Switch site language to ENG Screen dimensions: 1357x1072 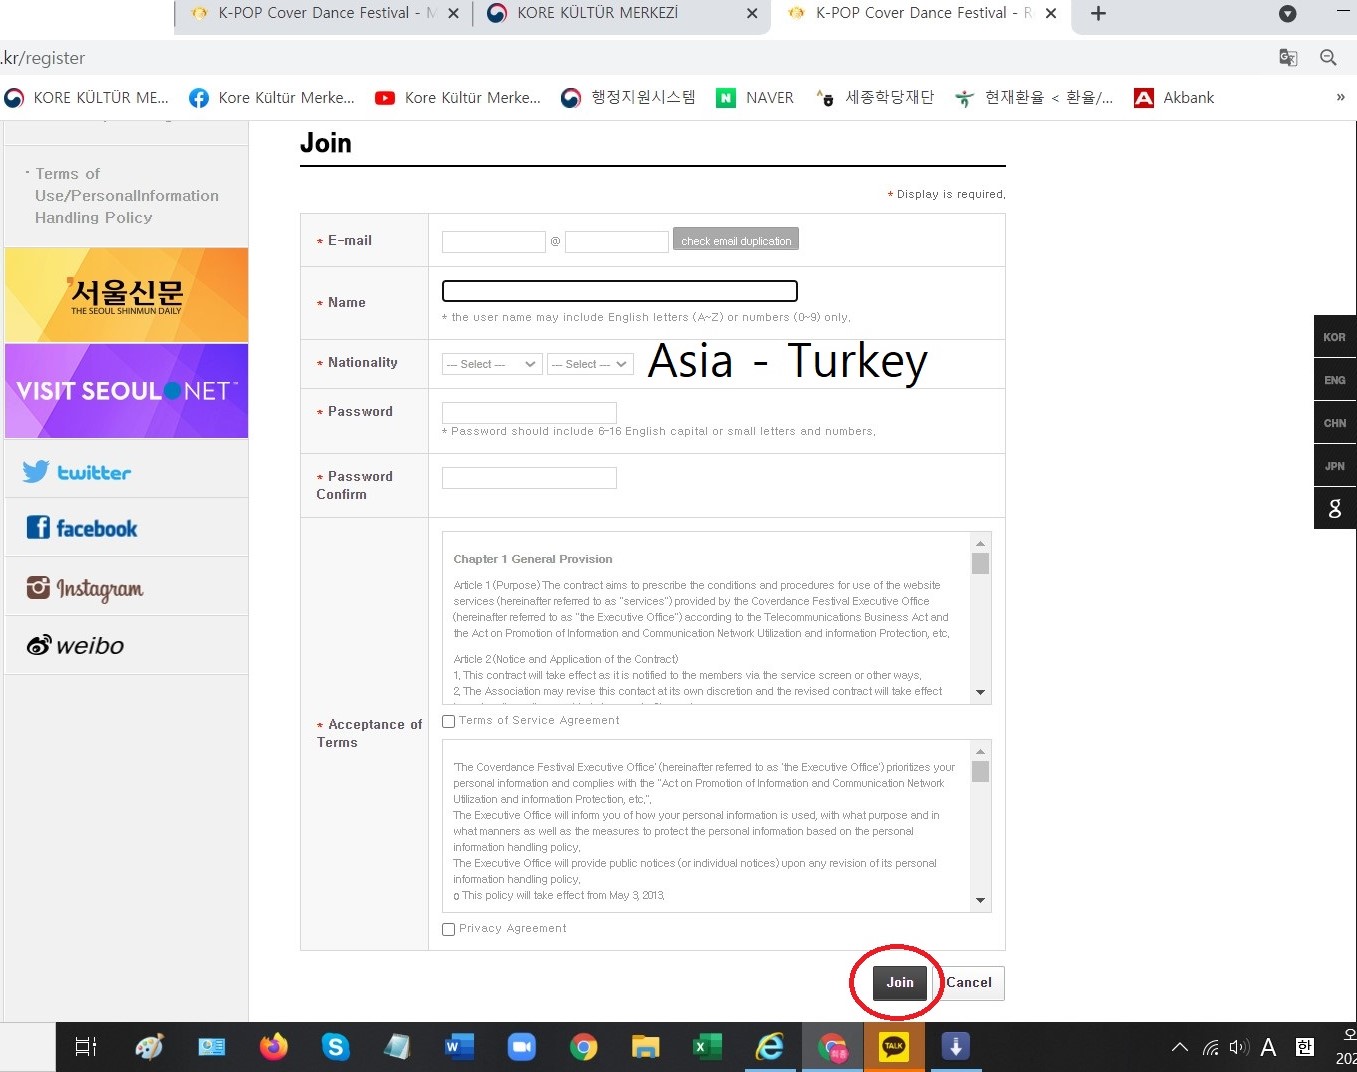pos(1335,380)
